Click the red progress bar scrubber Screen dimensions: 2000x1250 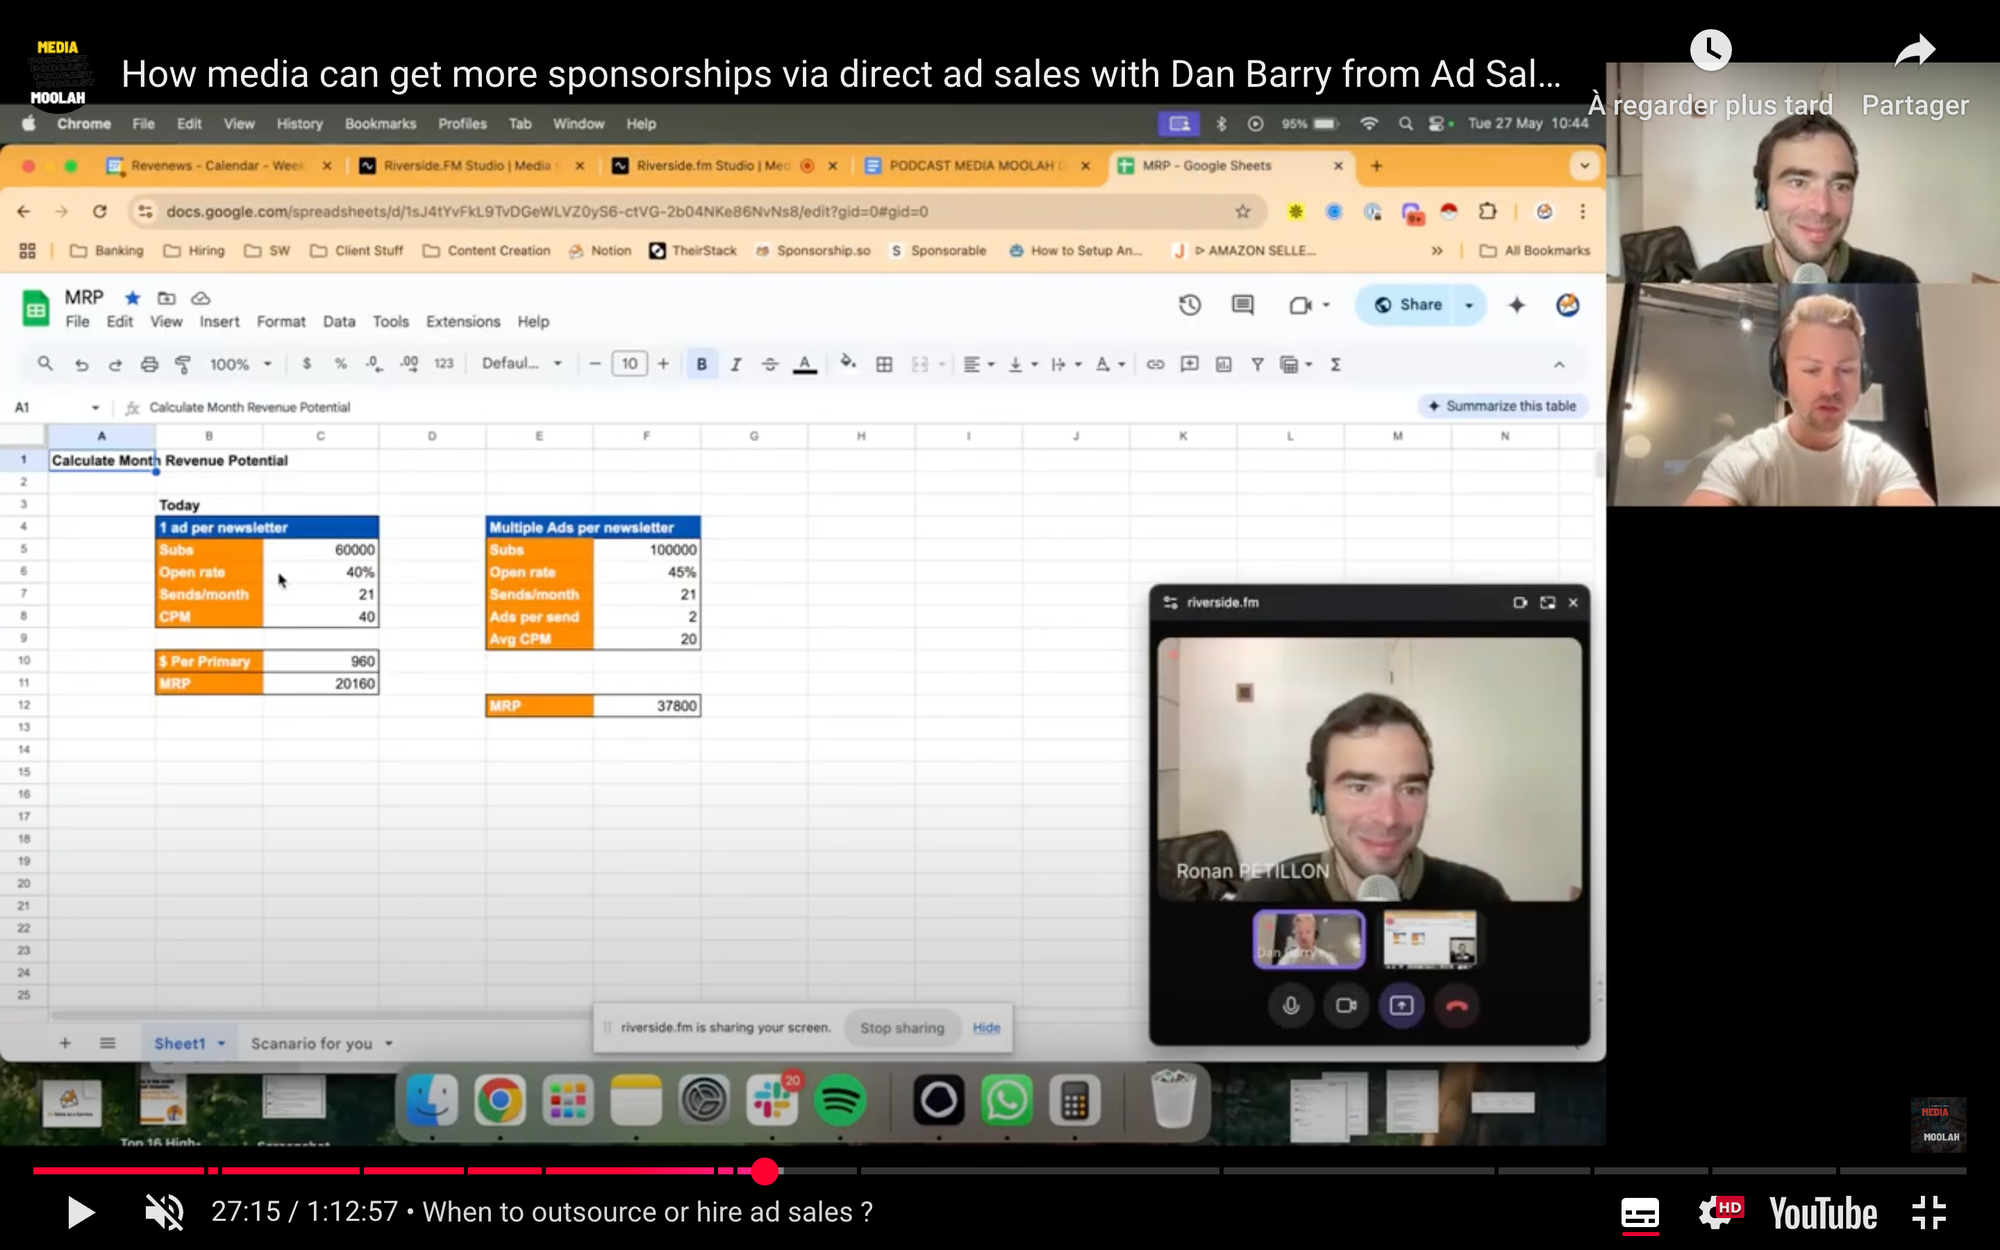click(765, 1171)
